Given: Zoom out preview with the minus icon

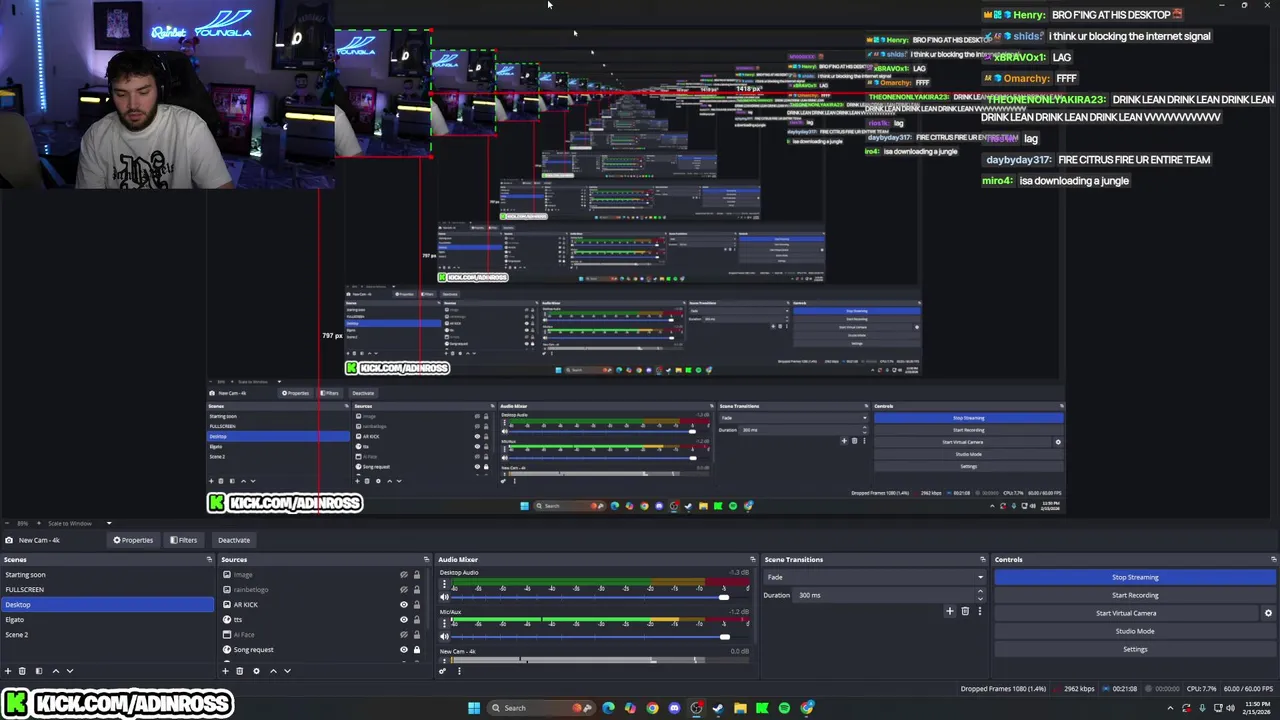Looking at the screenshot, I should 6,523.
